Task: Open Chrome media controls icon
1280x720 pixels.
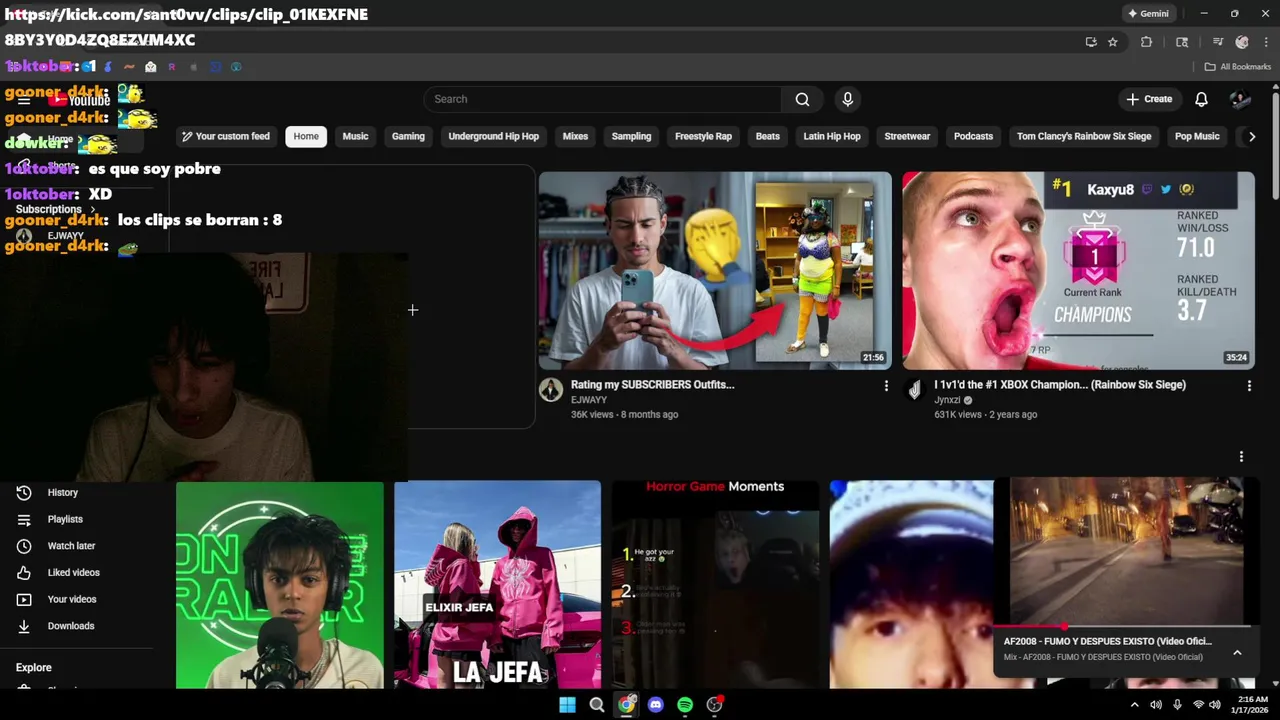Action: click(x=1217, y=42)
